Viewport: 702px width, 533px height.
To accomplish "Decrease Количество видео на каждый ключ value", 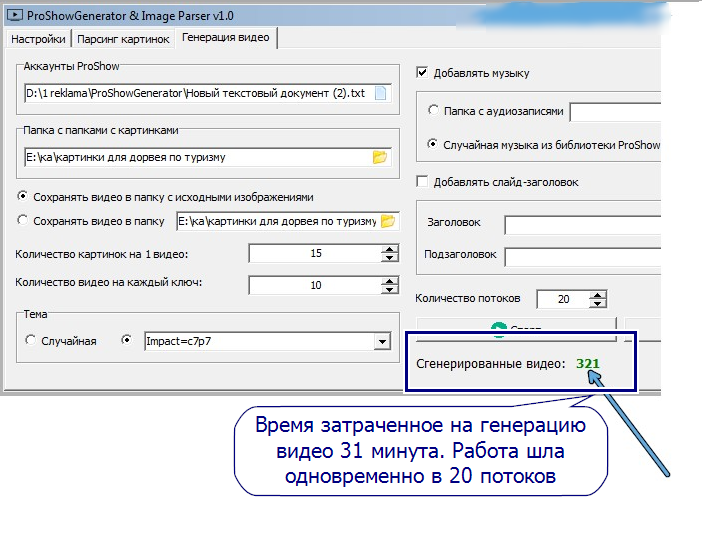I will point(390,290).
